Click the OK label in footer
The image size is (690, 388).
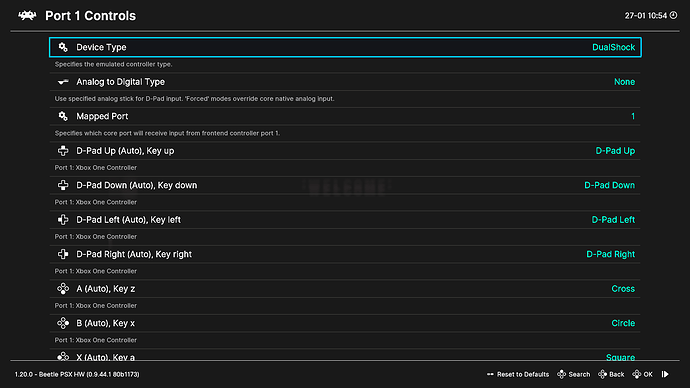coord(648,374)
